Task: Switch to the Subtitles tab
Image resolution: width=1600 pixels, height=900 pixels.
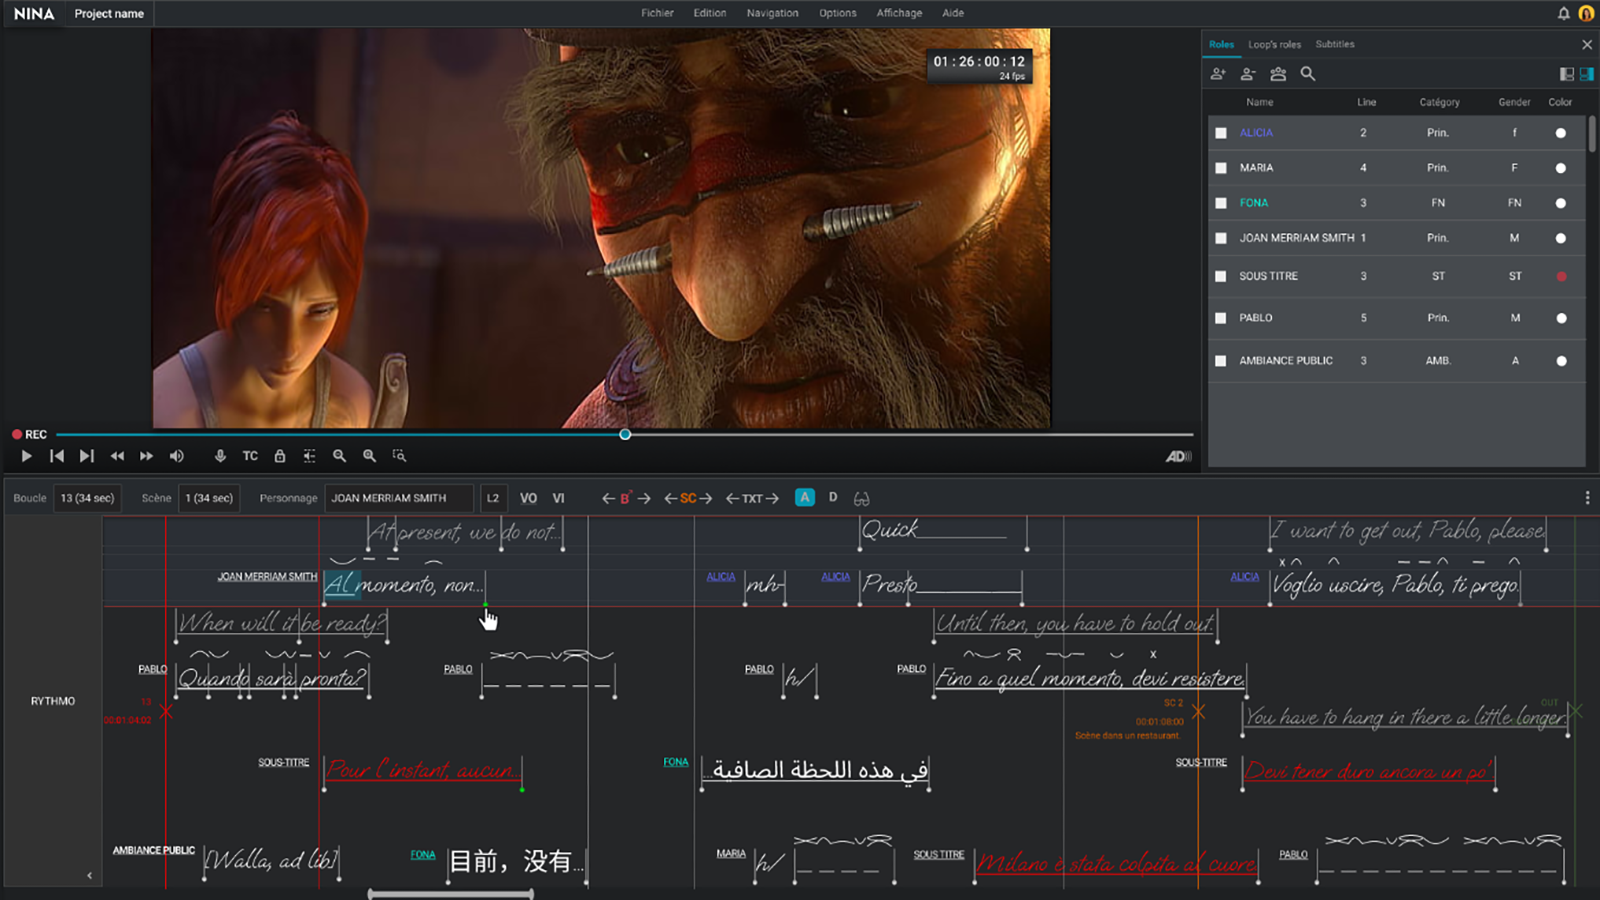Action: click(x=1334, y=44)
